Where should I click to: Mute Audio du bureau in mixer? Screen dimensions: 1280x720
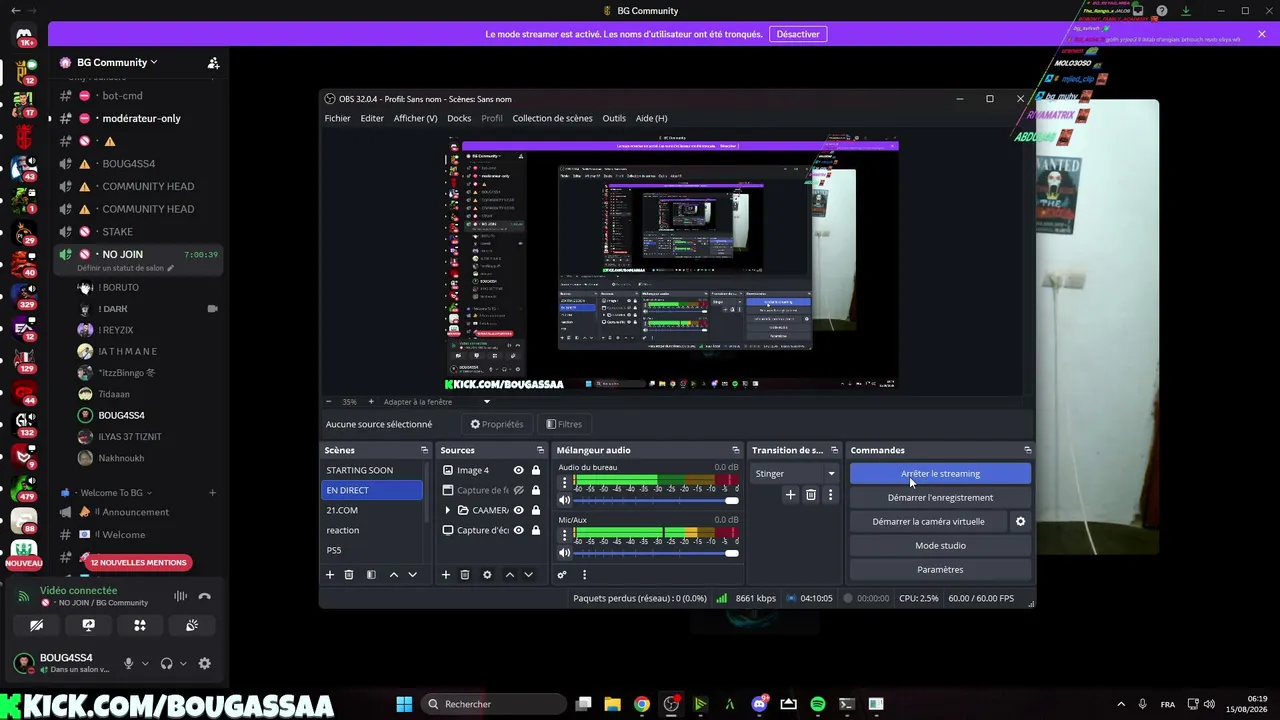pyautogui.click(x=565, y=500)
